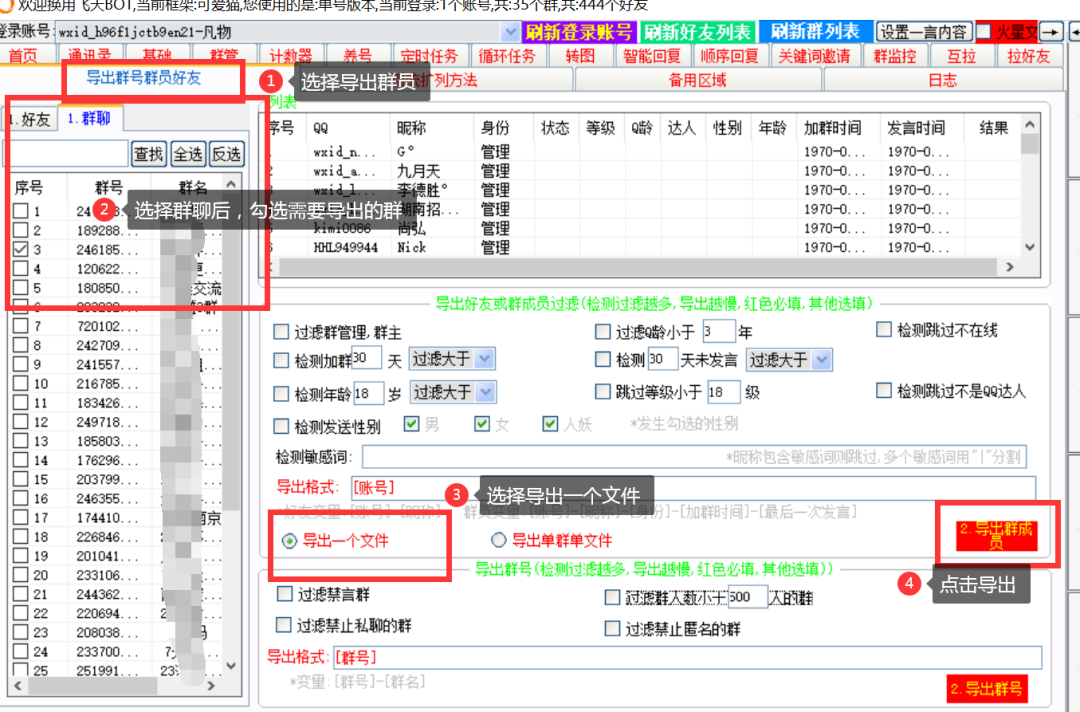
Task: Open the 日志 sub-tab
Action: pos(942,80)
